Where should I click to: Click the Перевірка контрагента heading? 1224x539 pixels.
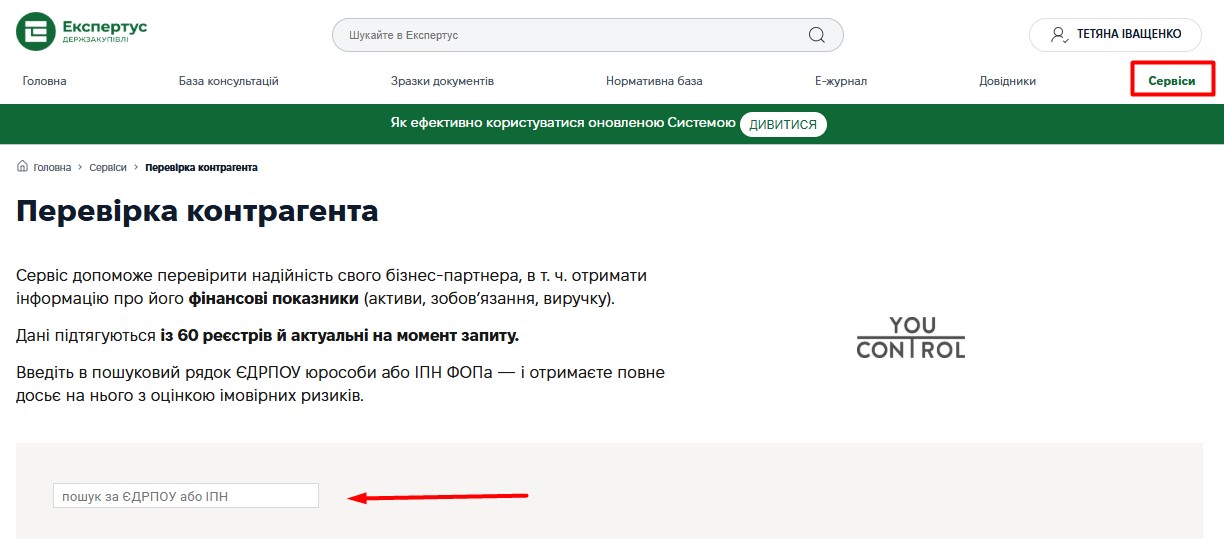point(198,212)
